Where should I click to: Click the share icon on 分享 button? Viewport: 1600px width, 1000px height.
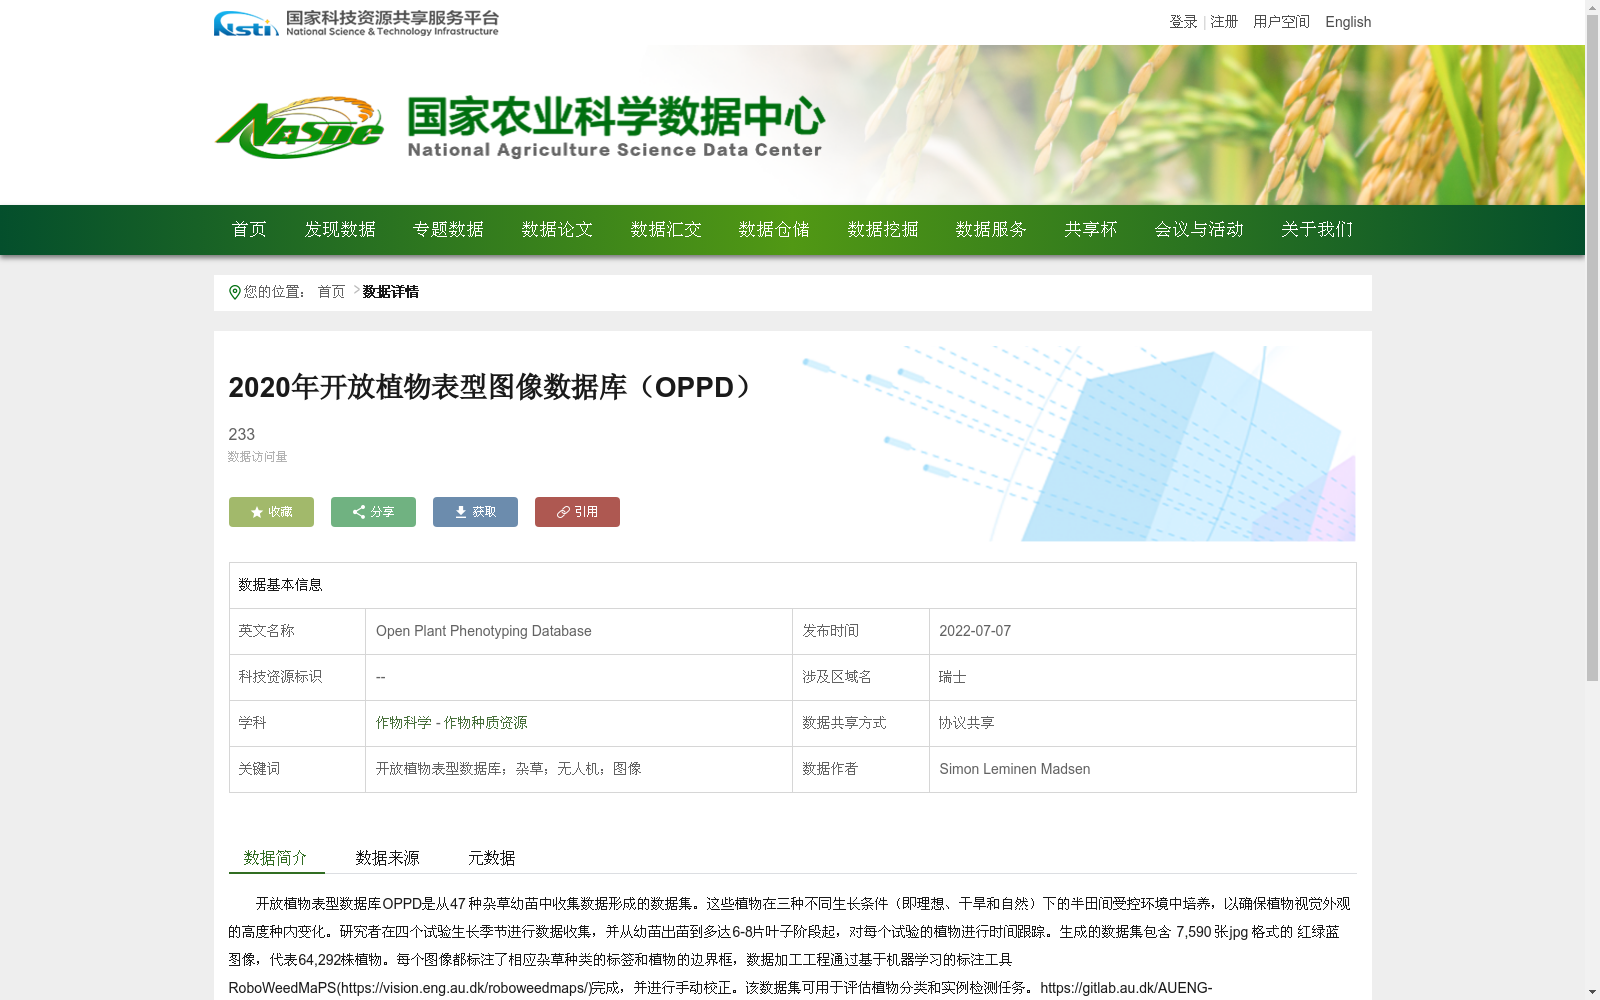359,512
